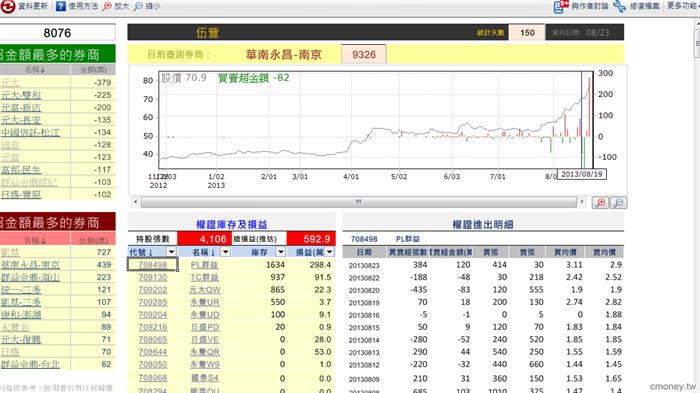
Task: Select broker 群益金鼎-台北 in buy list
Action: tap(30, 365)
